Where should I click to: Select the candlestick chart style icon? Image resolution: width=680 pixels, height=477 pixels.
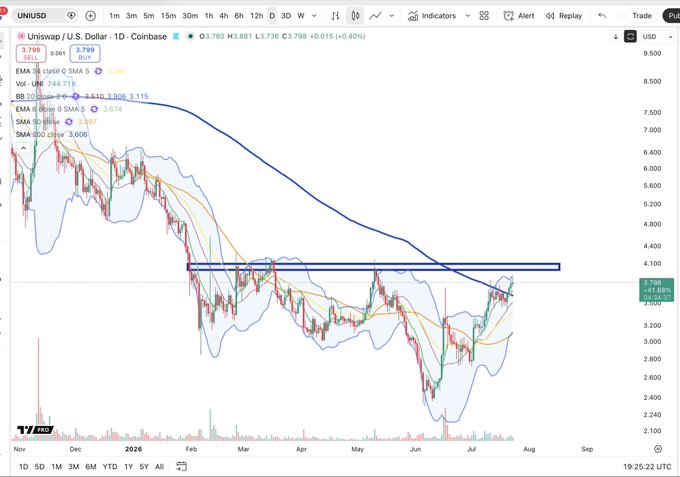point(355,16)
